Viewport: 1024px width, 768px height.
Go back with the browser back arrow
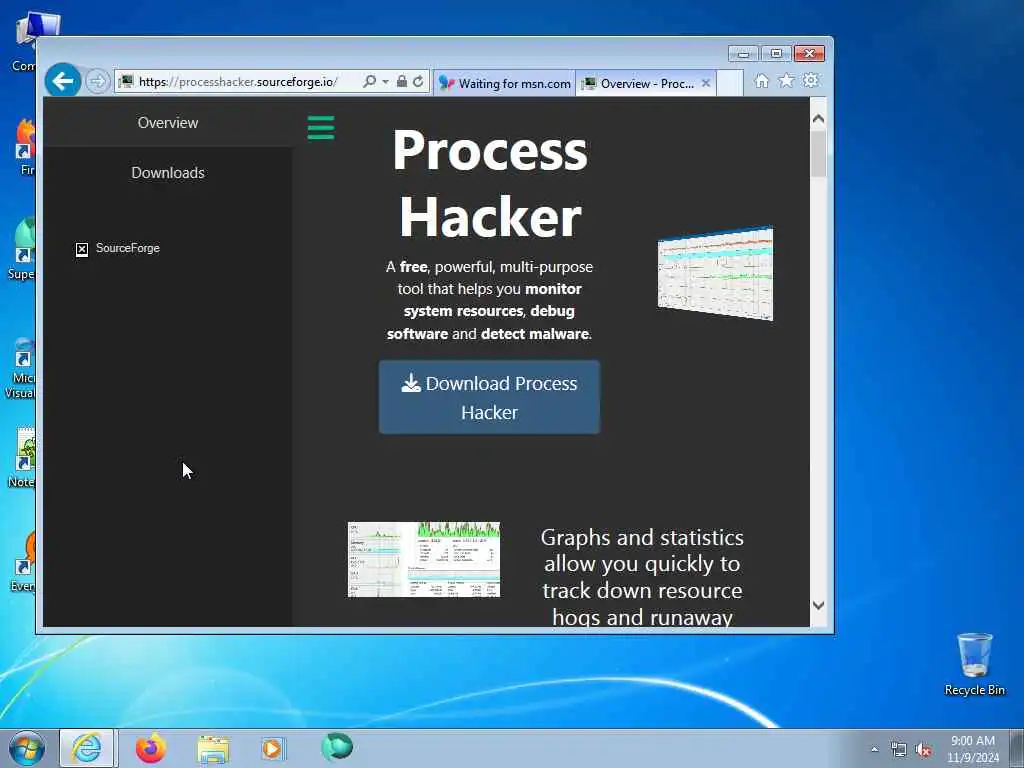tap(63, 81)
